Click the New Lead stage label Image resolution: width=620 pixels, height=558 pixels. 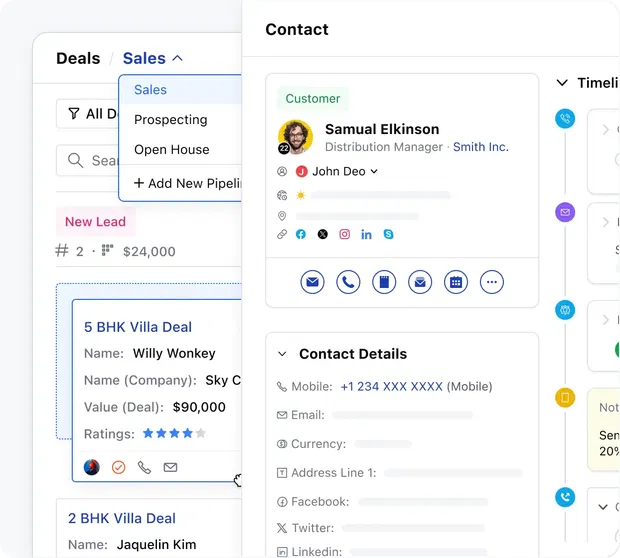(95, 222)
